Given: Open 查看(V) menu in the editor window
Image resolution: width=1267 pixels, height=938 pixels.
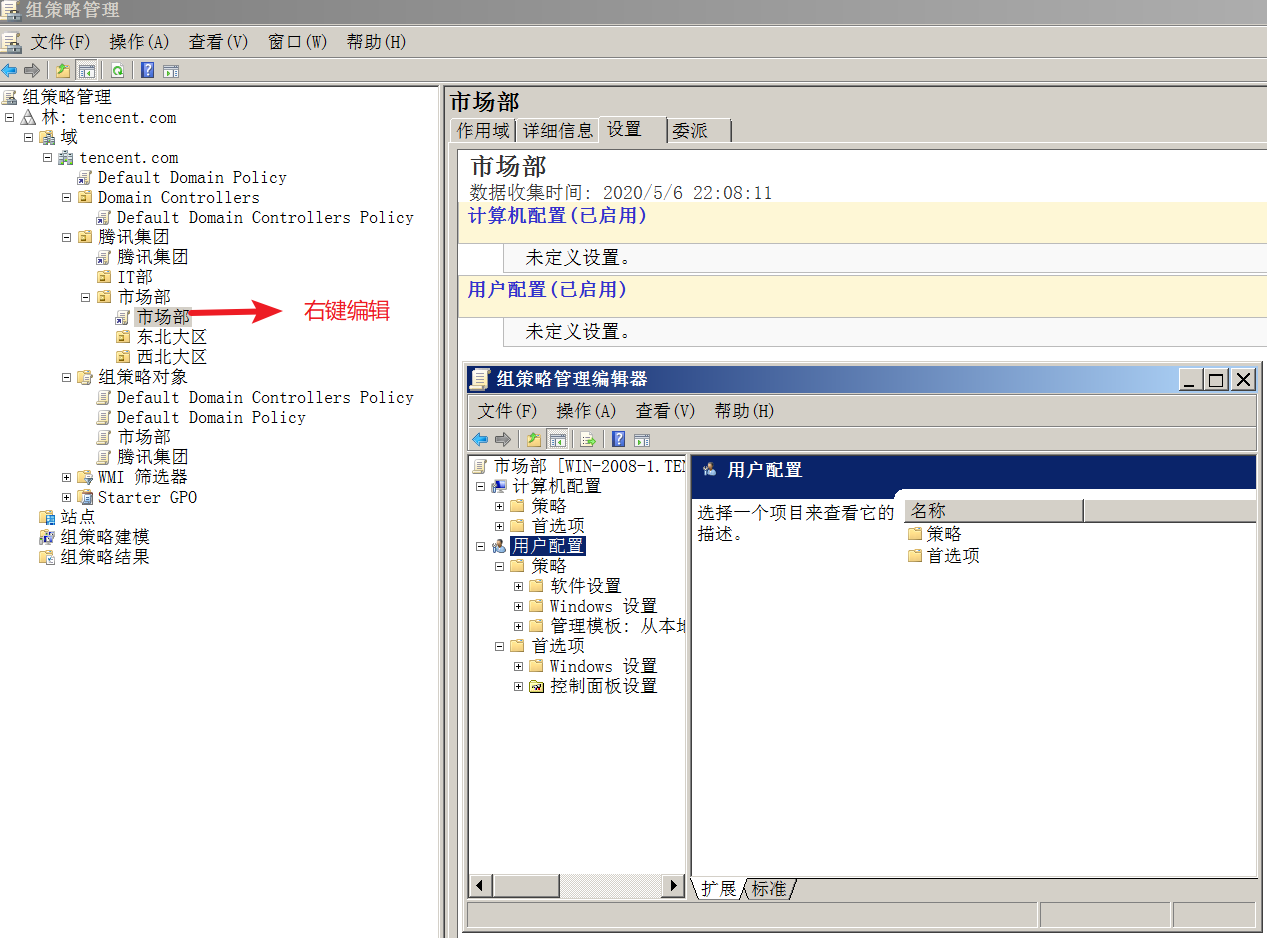Looking at the screenshot, I should [x=665, y=411].
